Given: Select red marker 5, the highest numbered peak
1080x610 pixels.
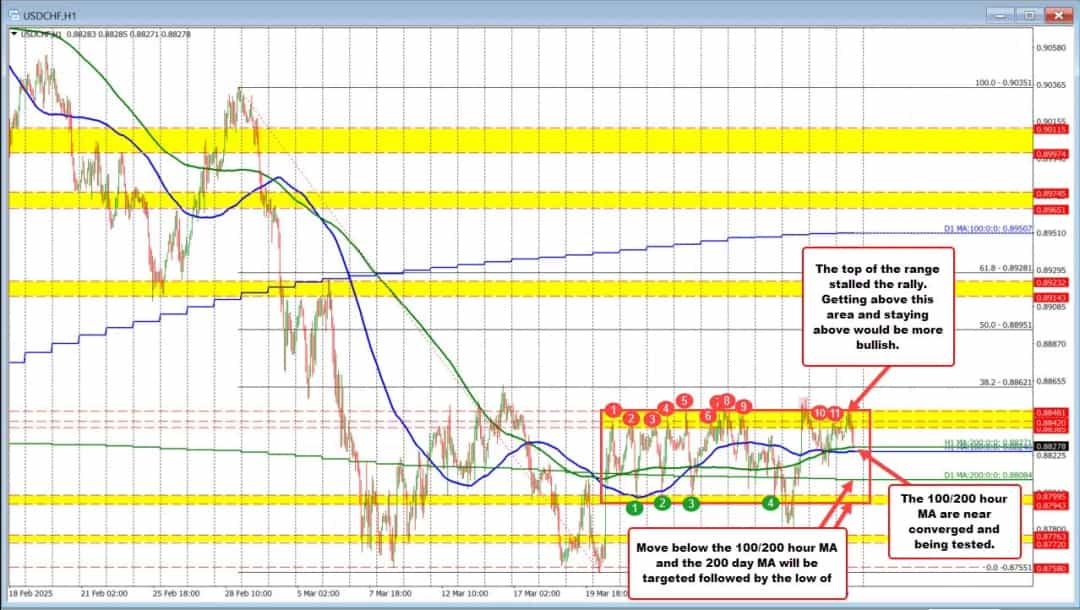Looking at the screenshot, I should [684, 401].
